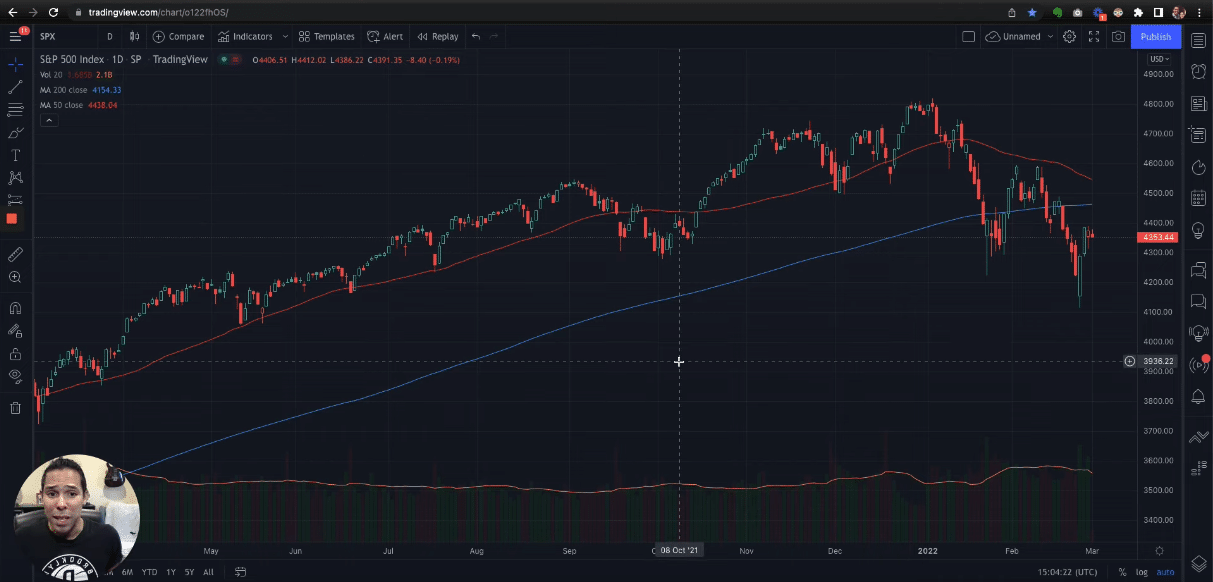Open the measure ruler tool
This screenshot has height=582, width=1213.
click(15, 254)
